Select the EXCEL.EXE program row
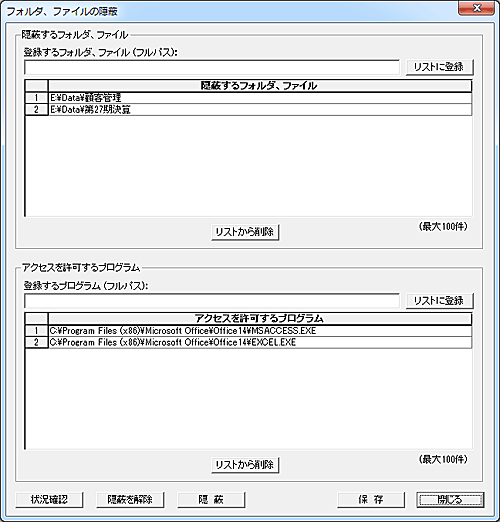Screen dimensions: 500x522 click(260, 342)
